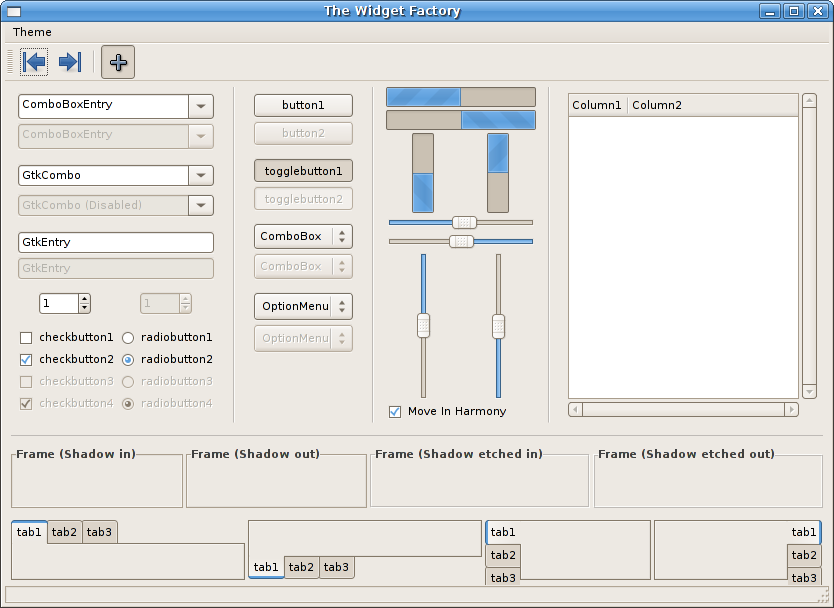Click the tree view scroll-up arrow
834x608 pixels.
pyautogui.click(x=809, y=101)
